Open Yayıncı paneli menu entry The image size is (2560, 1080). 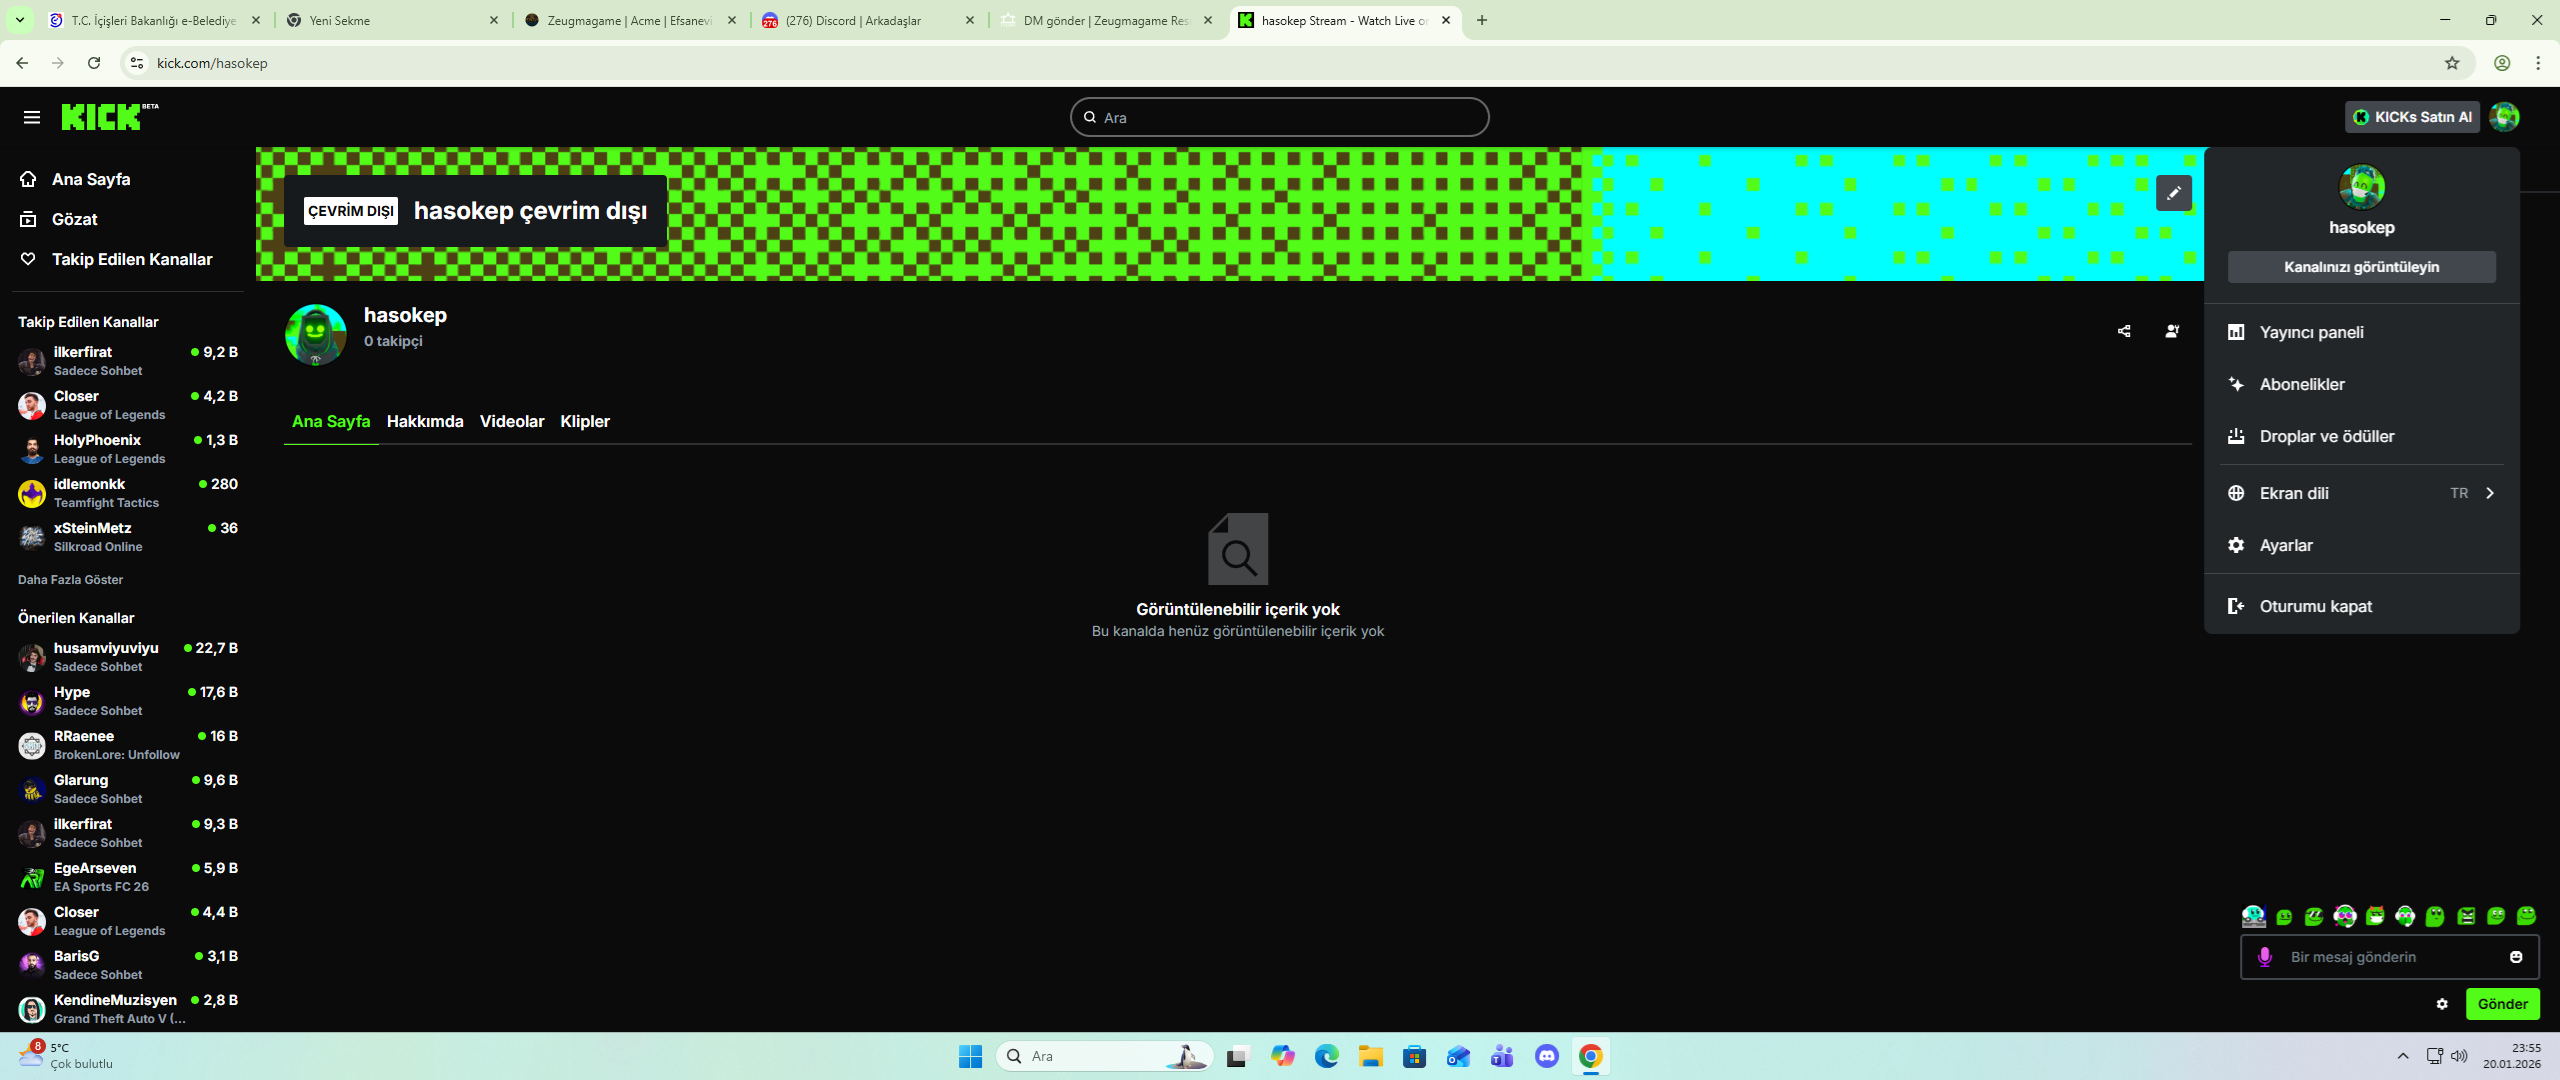2361,332
